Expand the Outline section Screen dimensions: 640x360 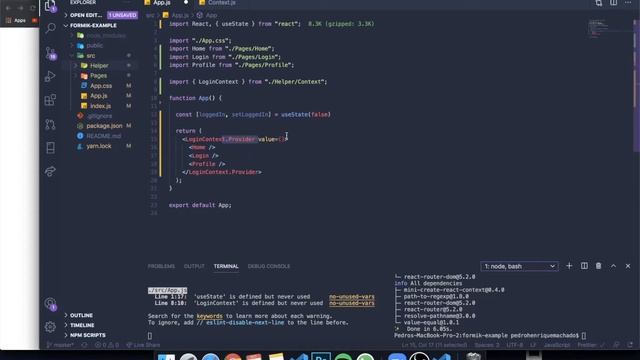(x=81, y=315)
